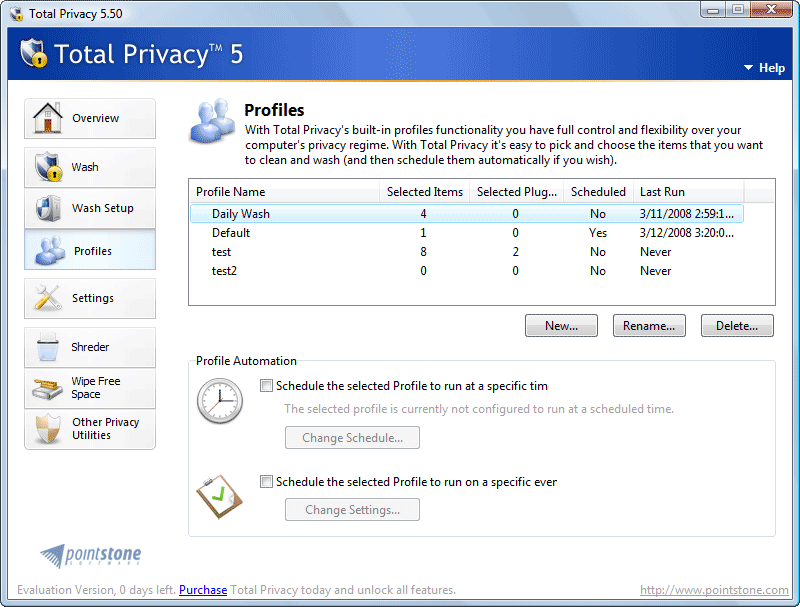Screen dimensions: 800x607
Task: Sort by Scheduled column header
Action: 598,192
